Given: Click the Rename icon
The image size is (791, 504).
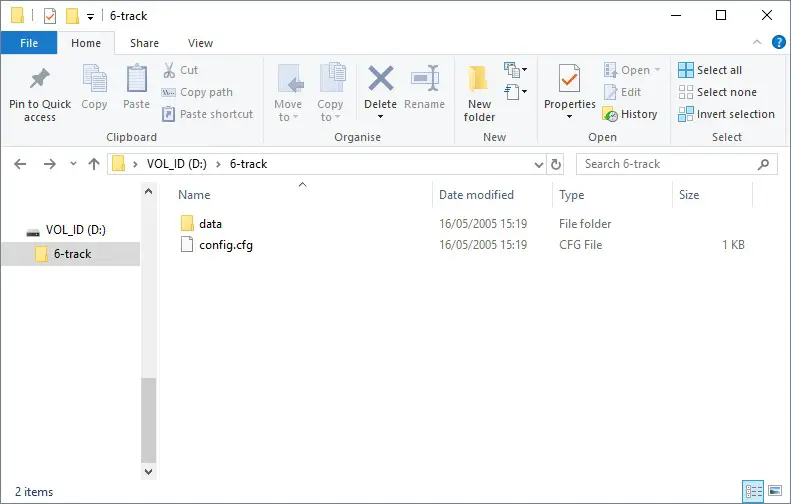Looking at the screenshot, I should pos(425,78).
